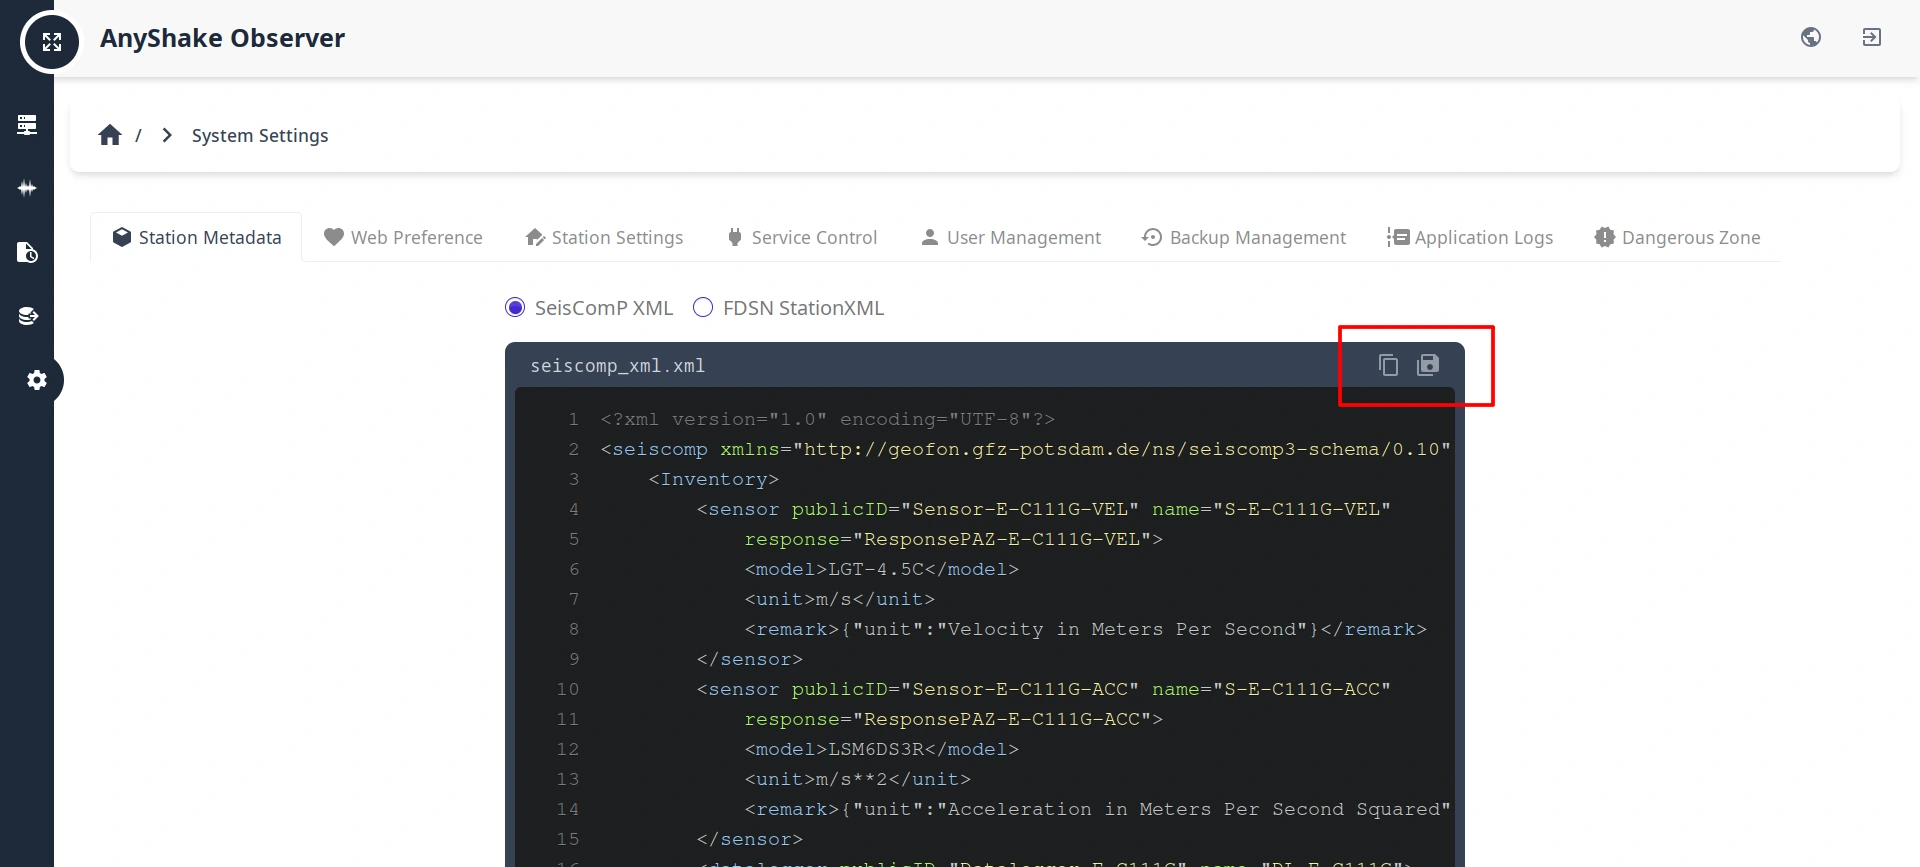Switch to the Web Preference tab
This screenshot has width=1920, height=867.
coord(403,237)
